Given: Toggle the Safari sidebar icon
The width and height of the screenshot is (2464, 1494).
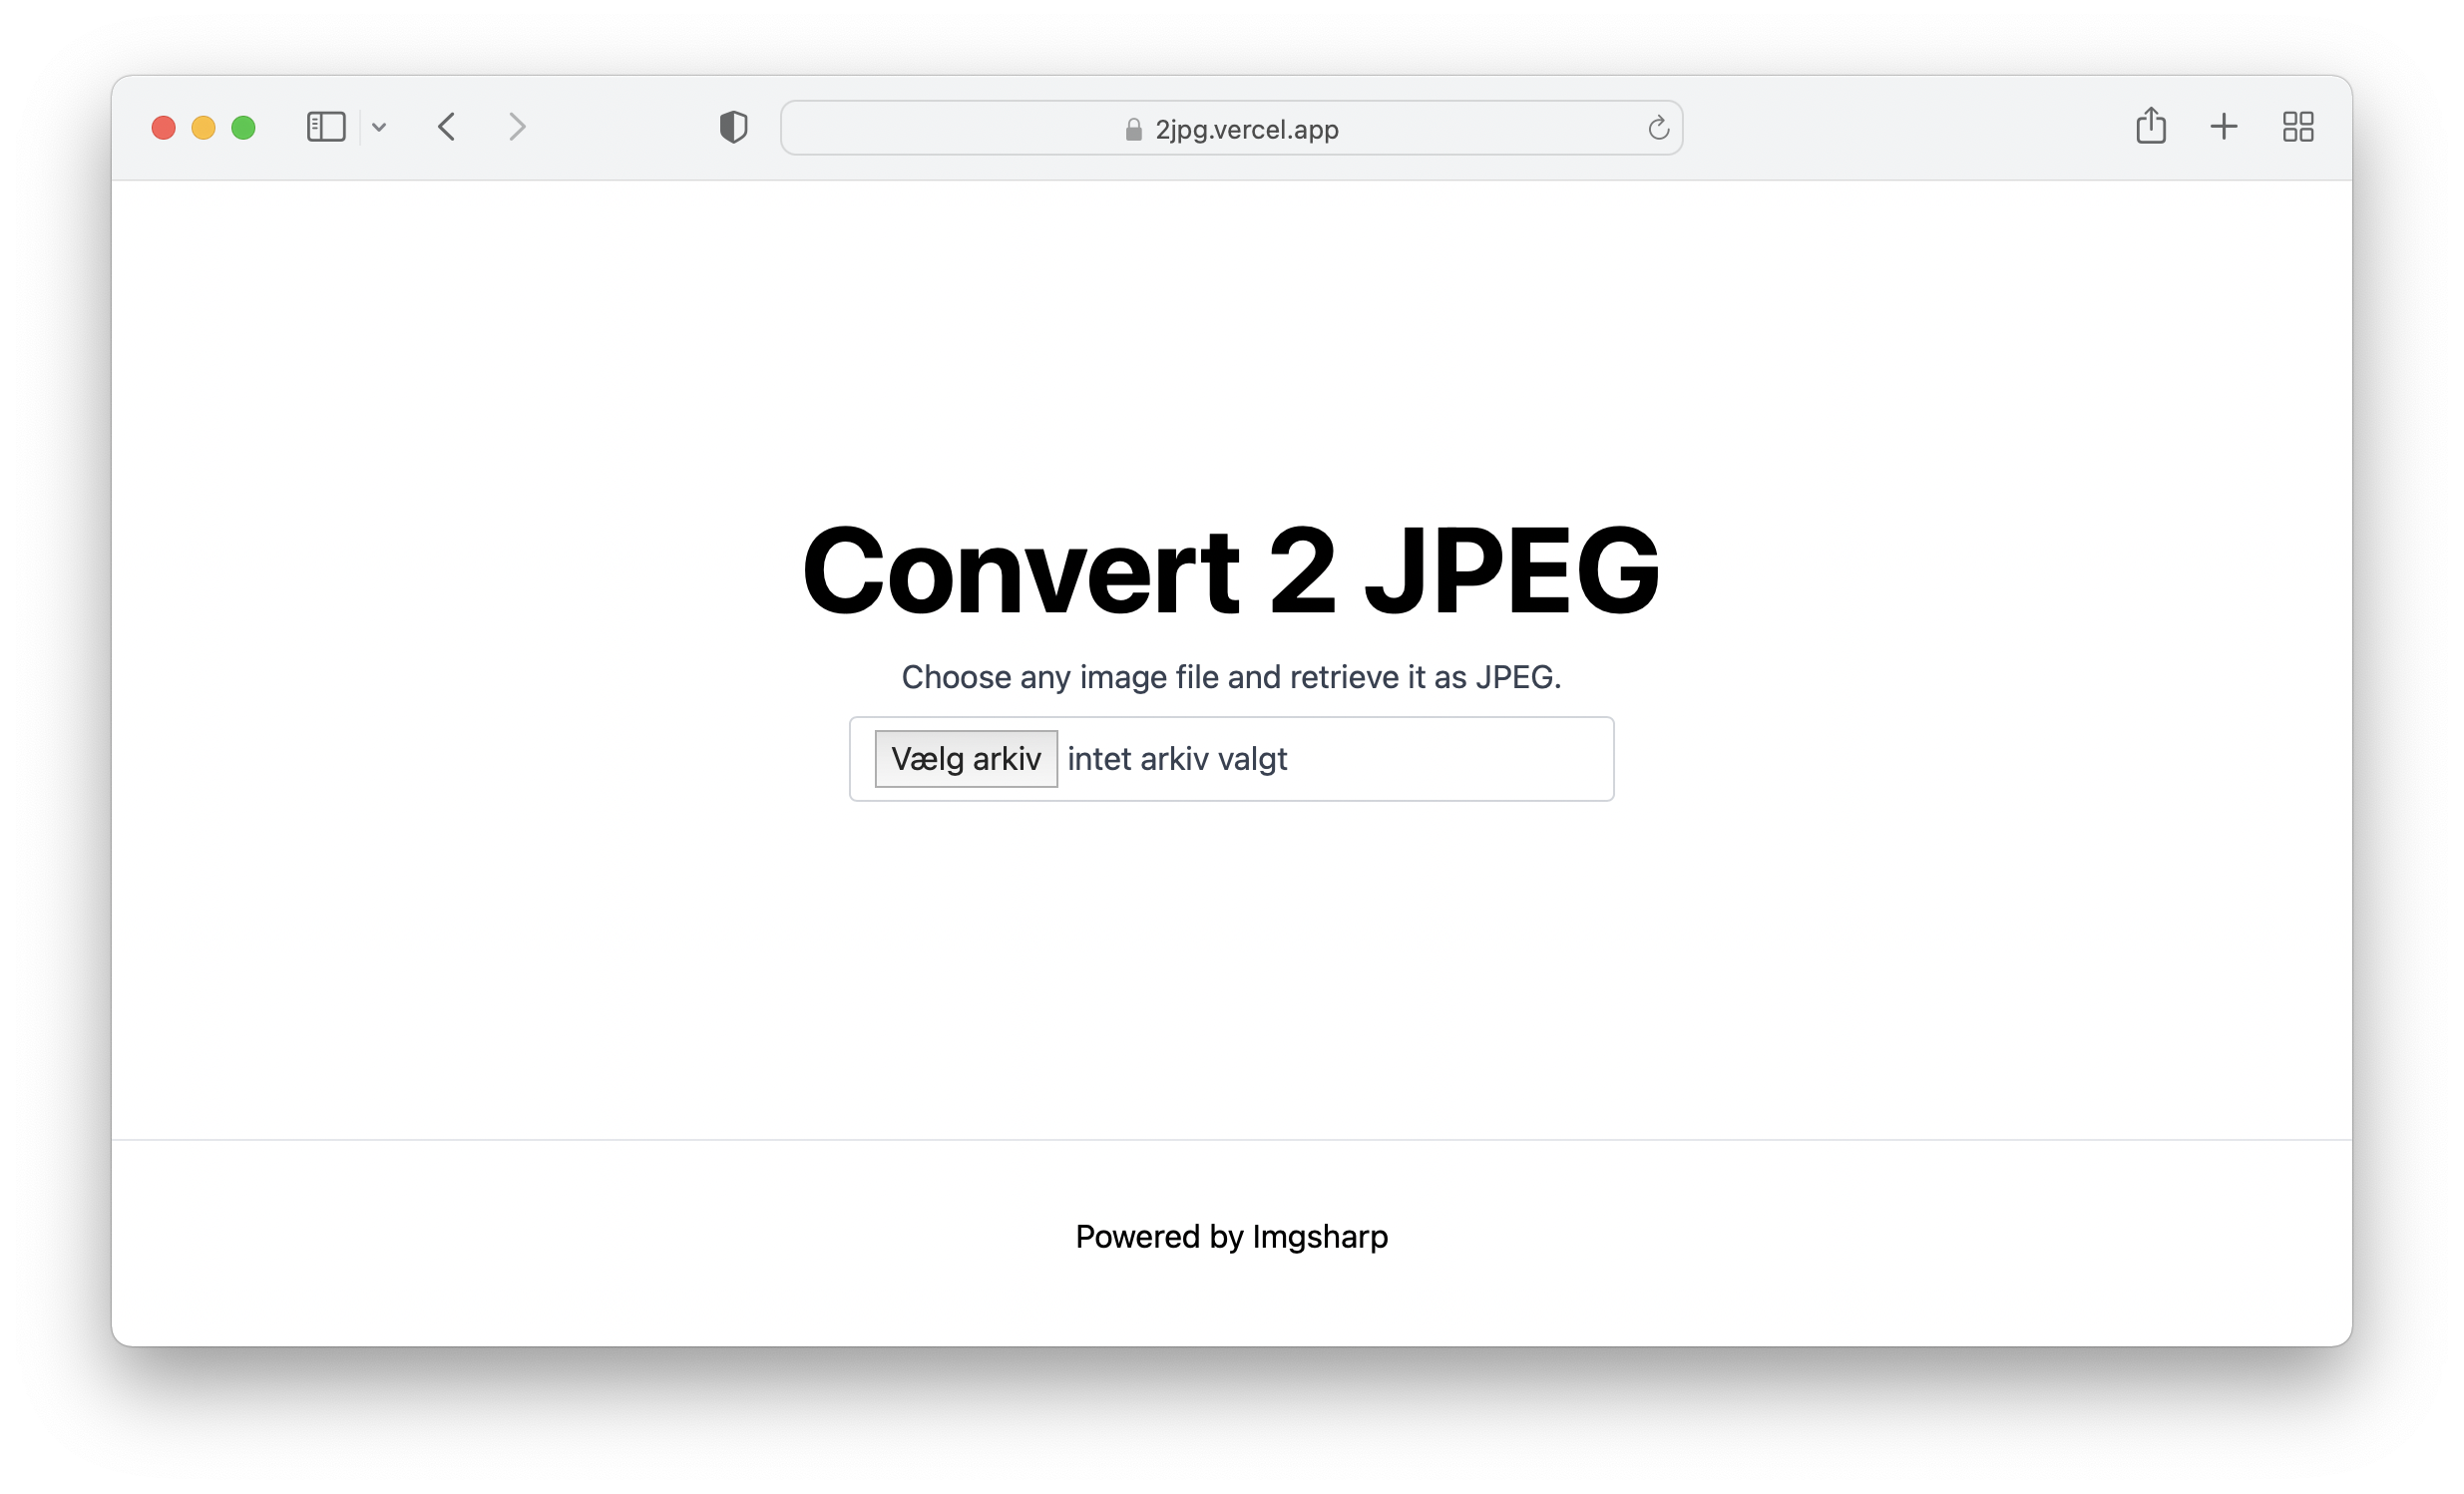Looking at the screenshot, I should point(326,127).
